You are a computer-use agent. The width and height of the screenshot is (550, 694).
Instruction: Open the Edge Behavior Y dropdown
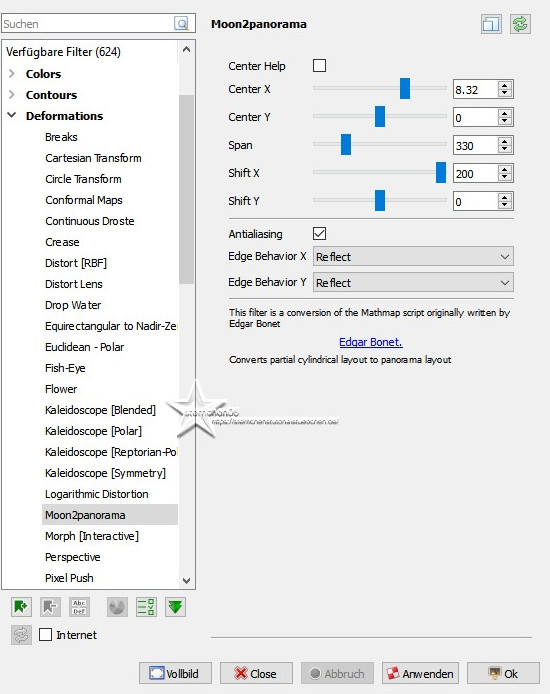click(413, 282)
